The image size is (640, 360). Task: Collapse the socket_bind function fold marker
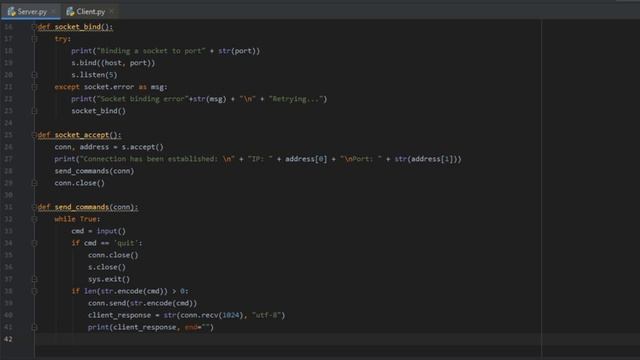pyautogui.click(x=34, y=27)
